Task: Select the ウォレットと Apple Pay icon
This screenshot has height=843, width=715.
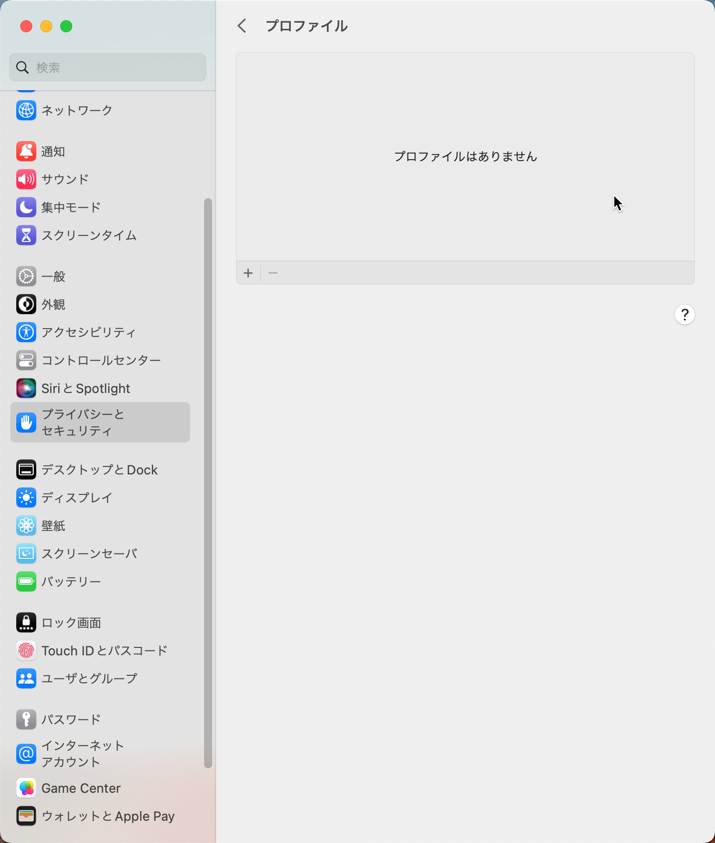Action: [x=26, y=816]
